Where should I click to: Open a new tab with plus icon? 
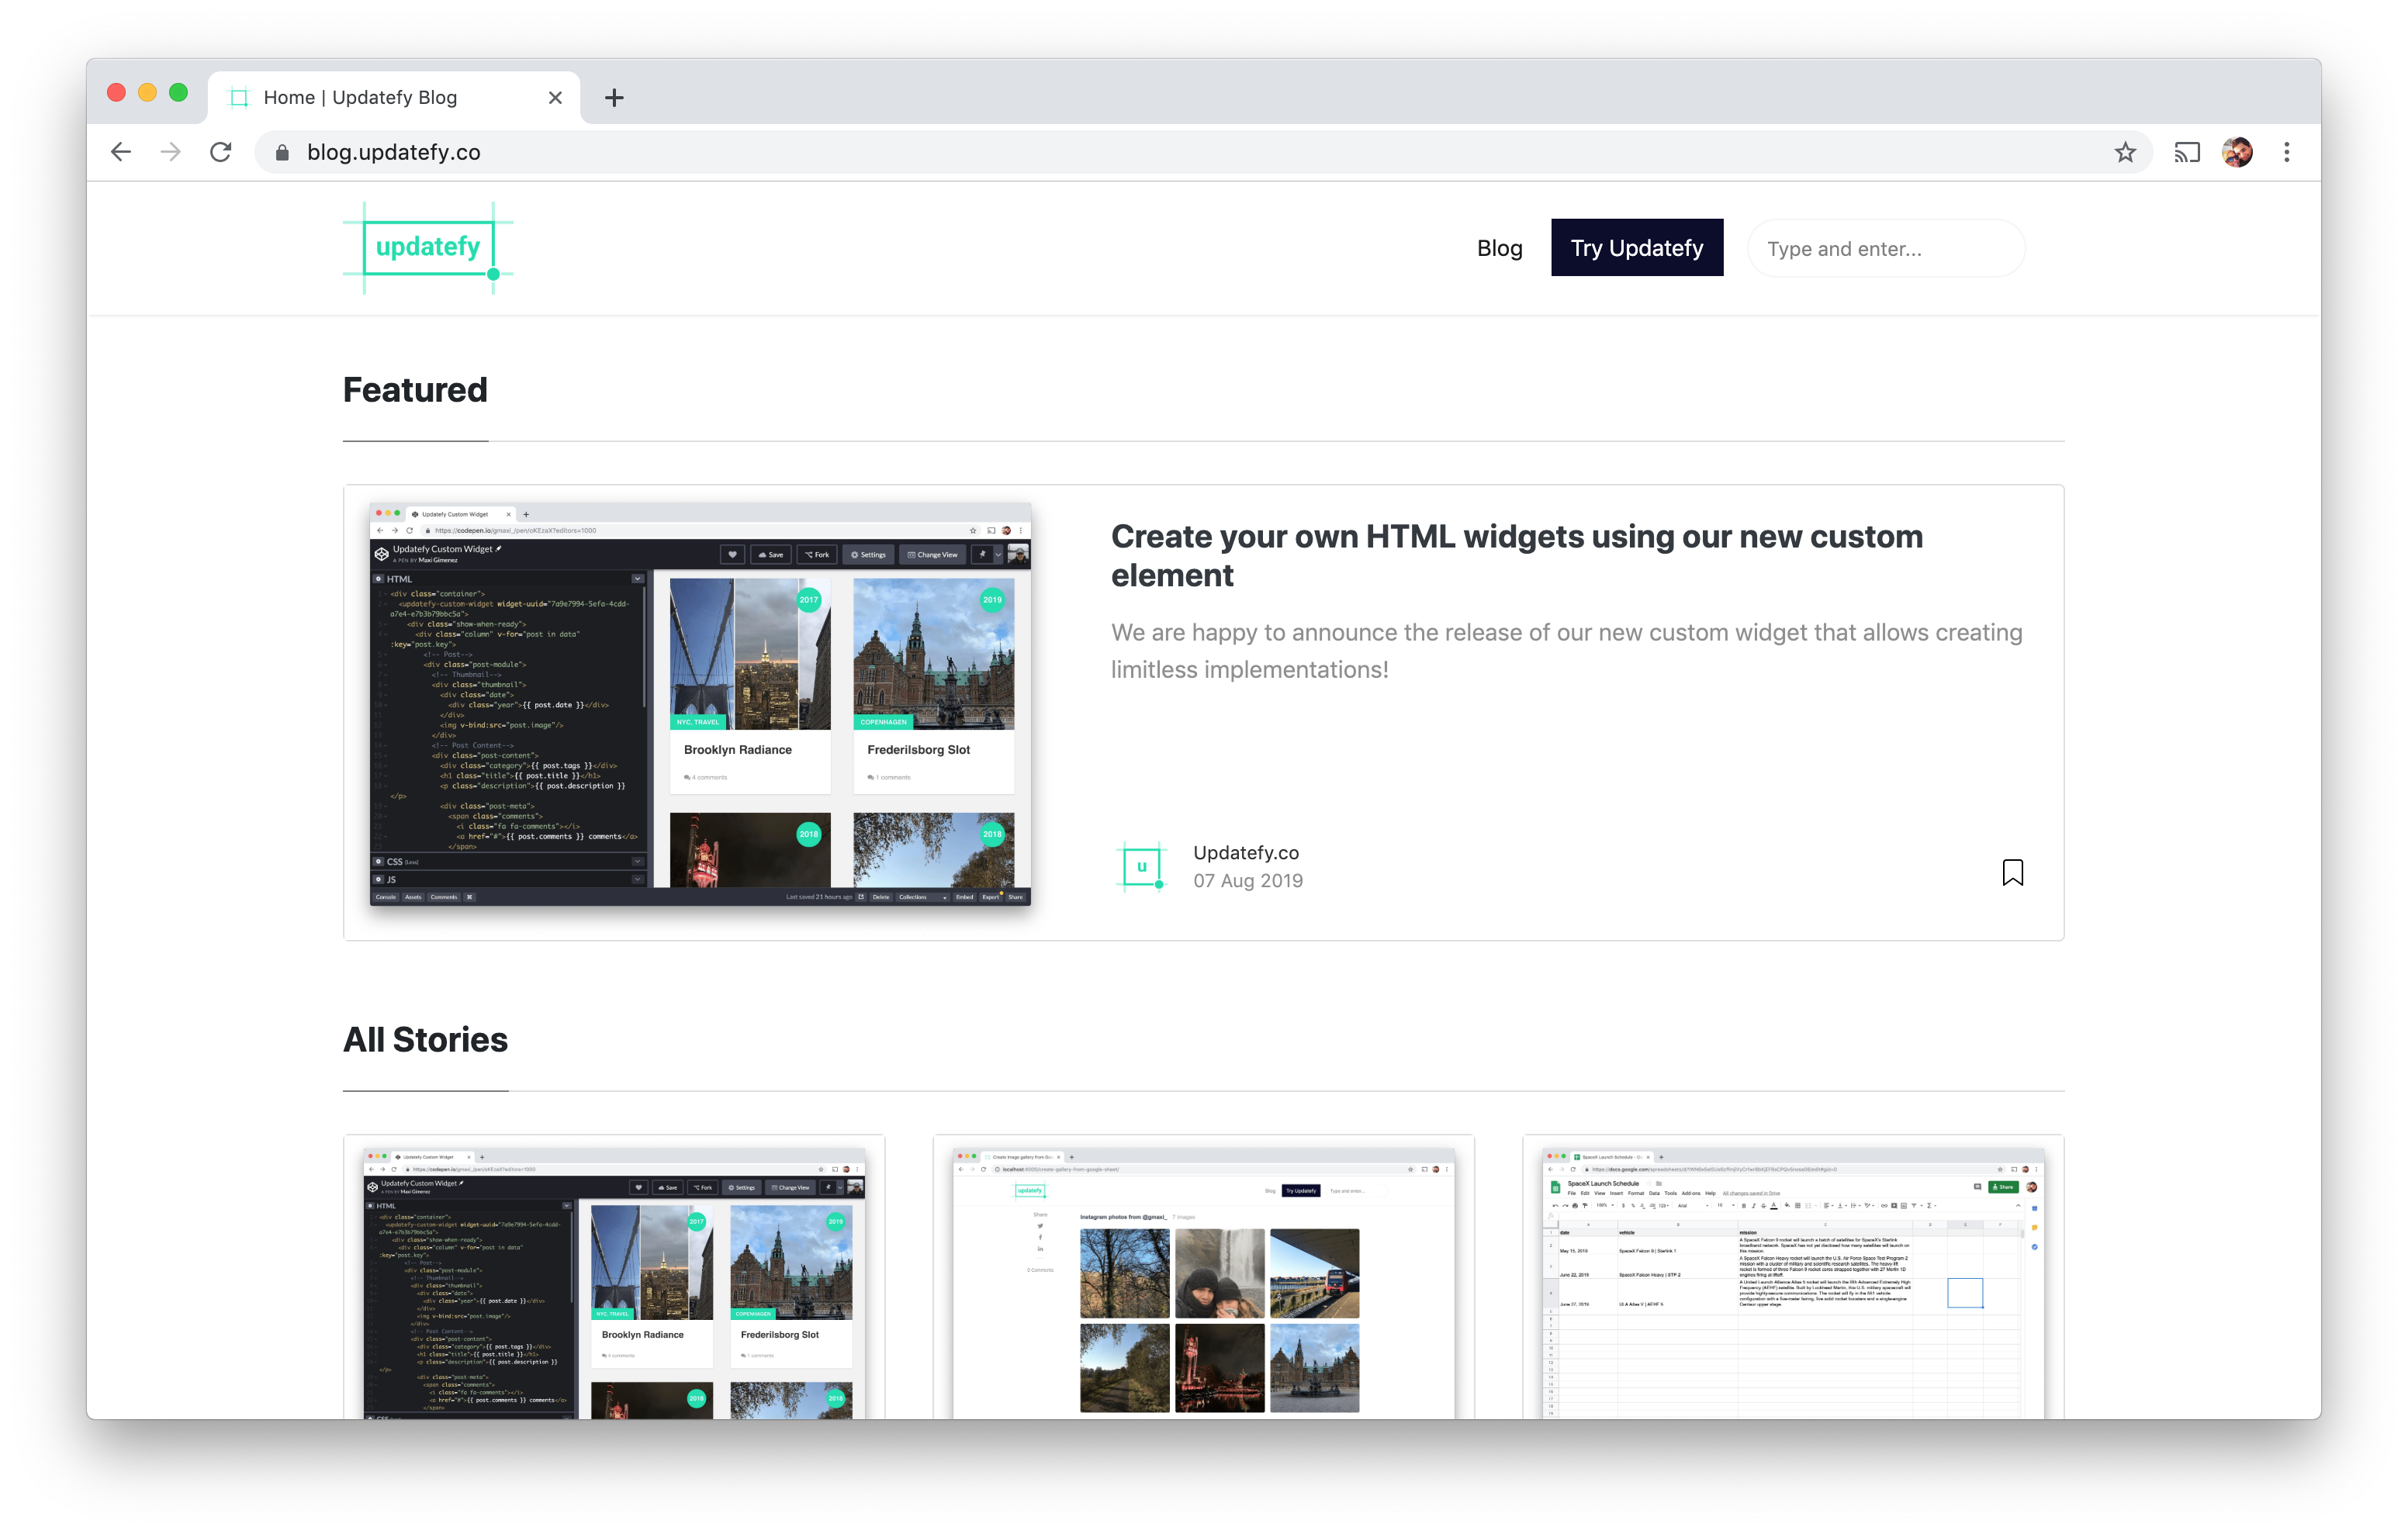pos(614,98)
